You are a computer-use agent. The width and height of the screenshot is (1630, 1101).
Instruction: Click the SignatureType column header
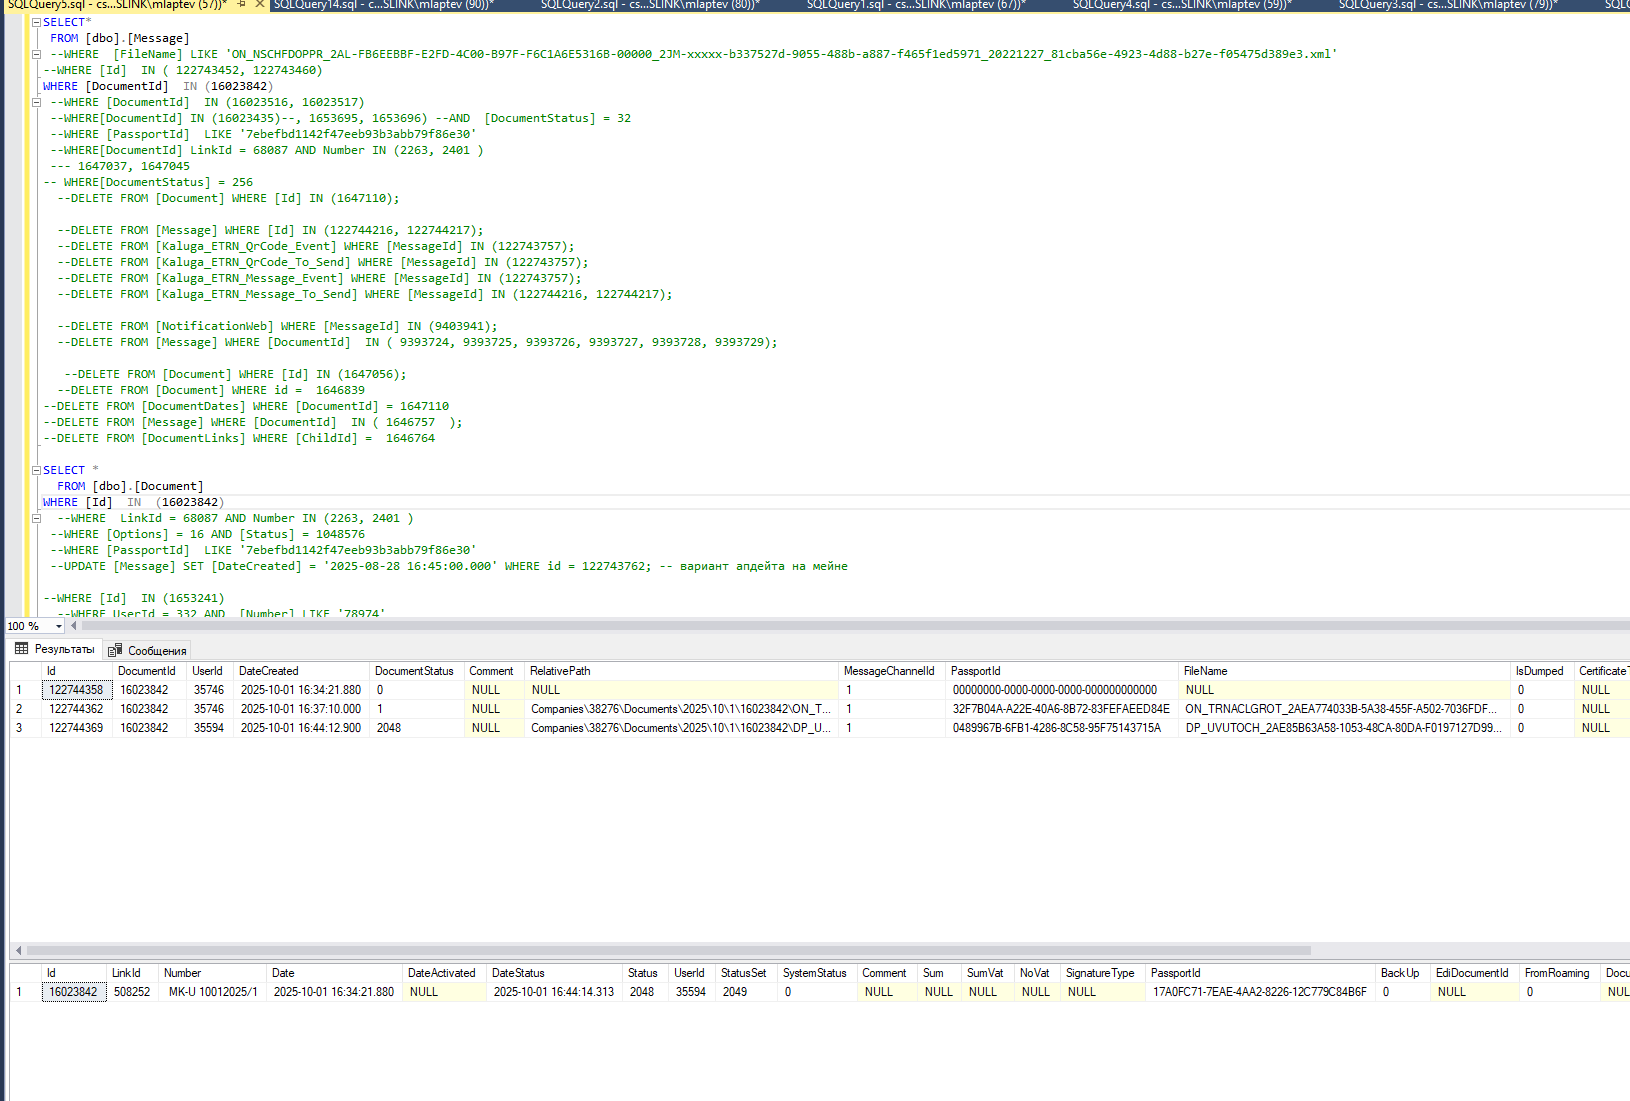click(x=1100, y=973)
